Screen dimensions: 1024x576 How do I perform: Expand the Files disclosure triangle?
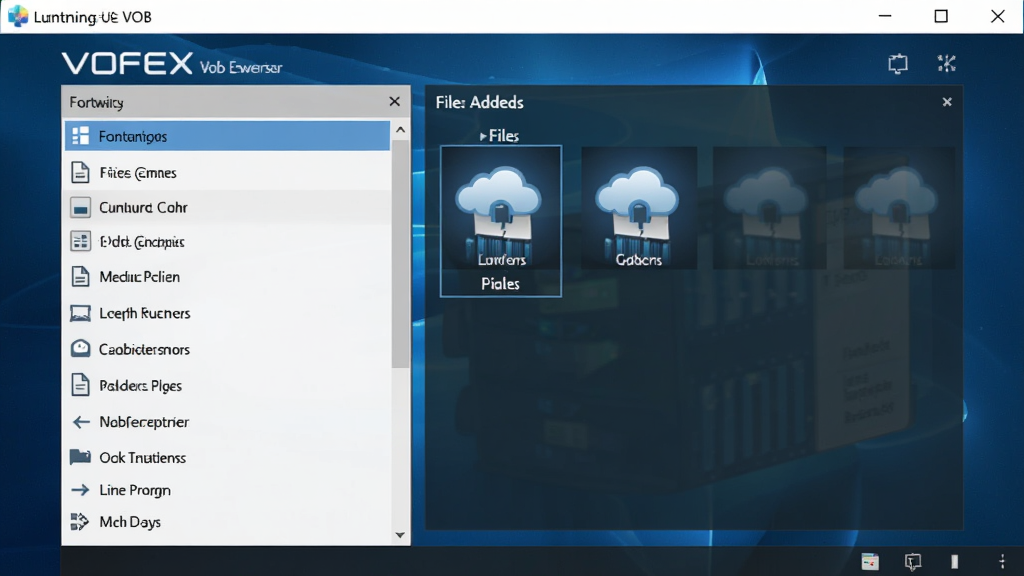(483, 136)
